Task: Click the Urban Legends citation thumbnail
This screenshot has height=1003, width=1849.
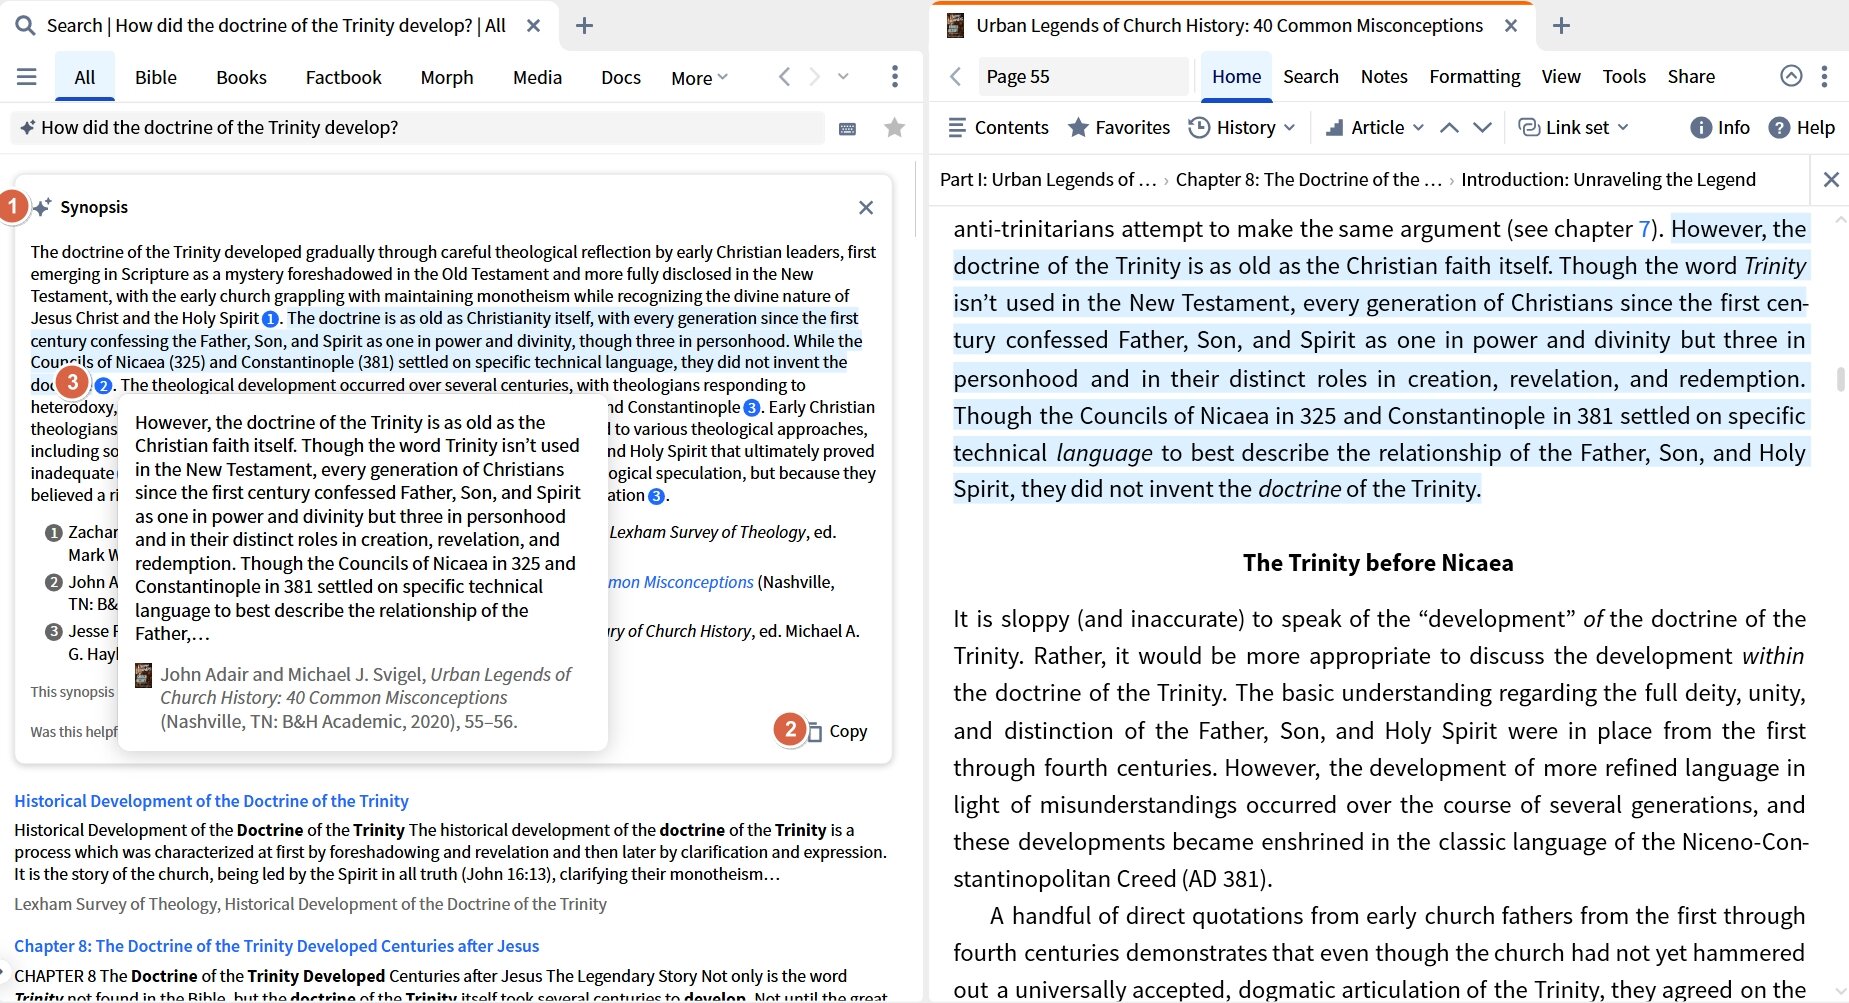Action: tap(143, 675)
